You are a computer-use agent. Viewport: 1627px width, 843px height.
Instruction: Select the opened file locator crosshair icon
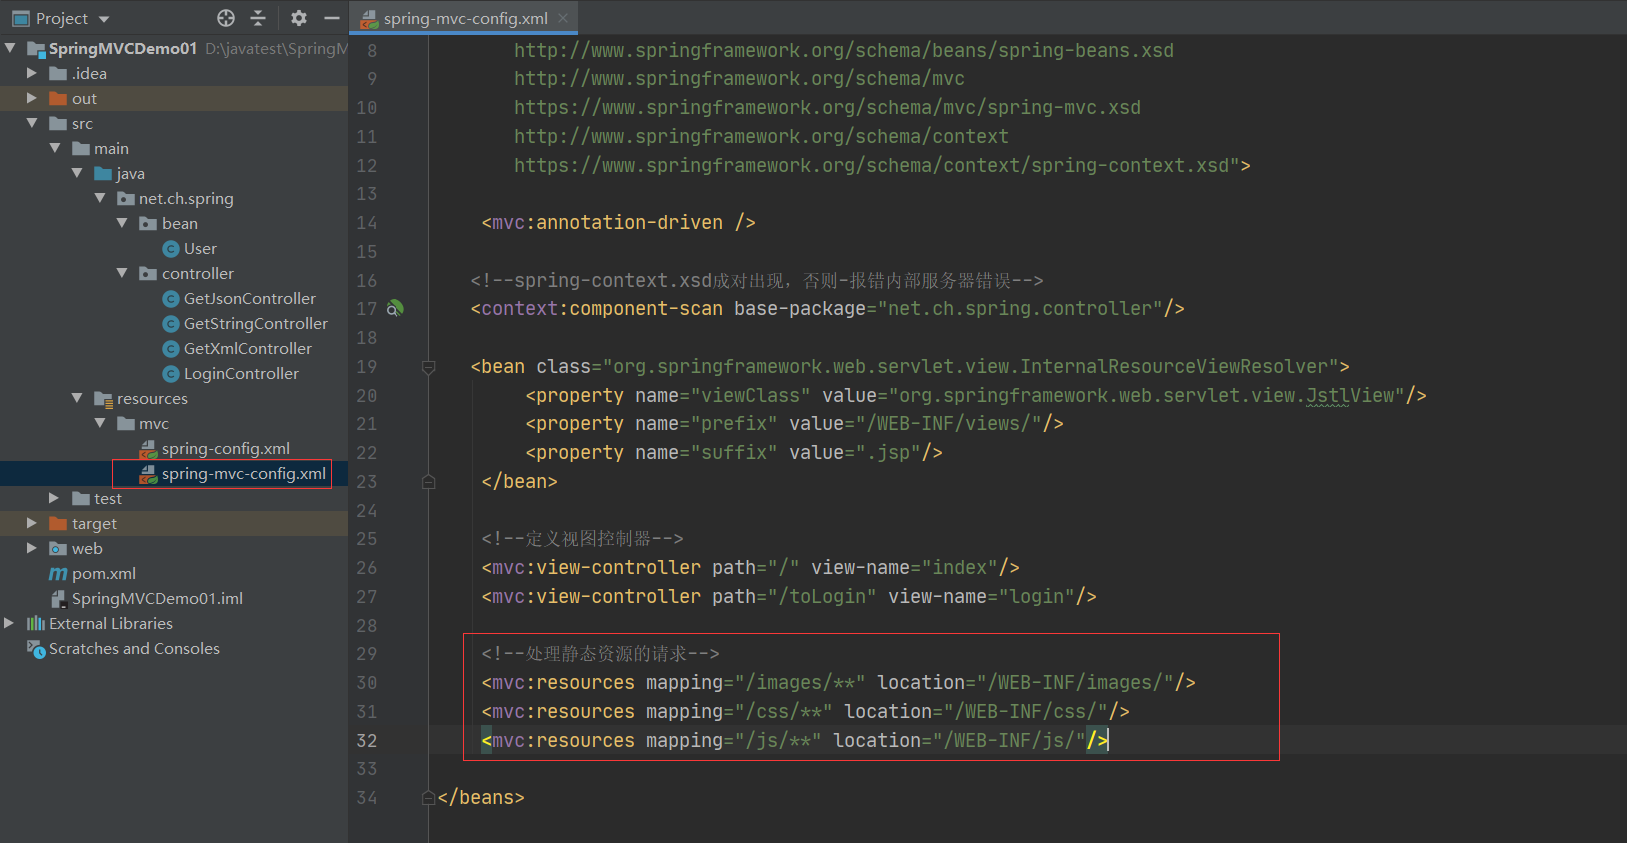[226, 18]
